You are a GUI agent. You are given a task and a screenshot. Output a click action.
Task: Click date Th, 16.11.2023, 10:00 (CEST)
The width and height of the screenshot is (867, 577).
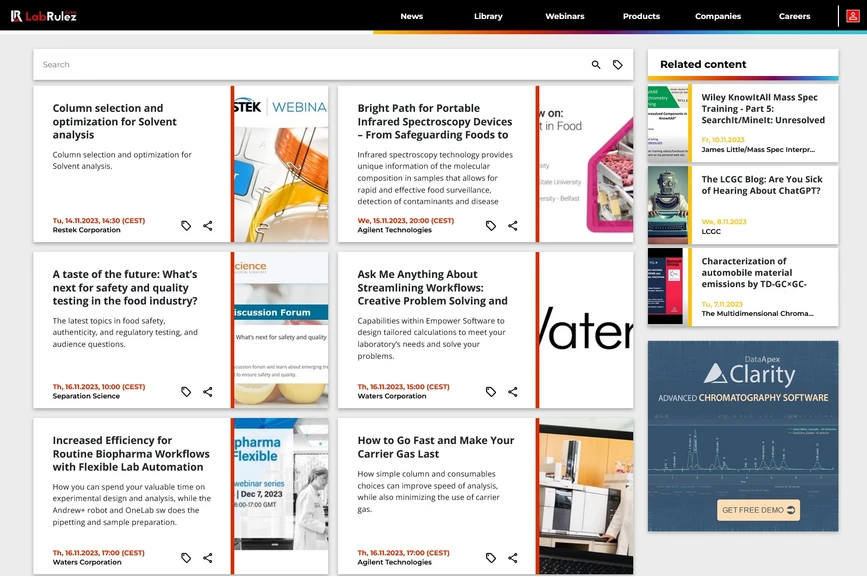(x=98, y=387)
